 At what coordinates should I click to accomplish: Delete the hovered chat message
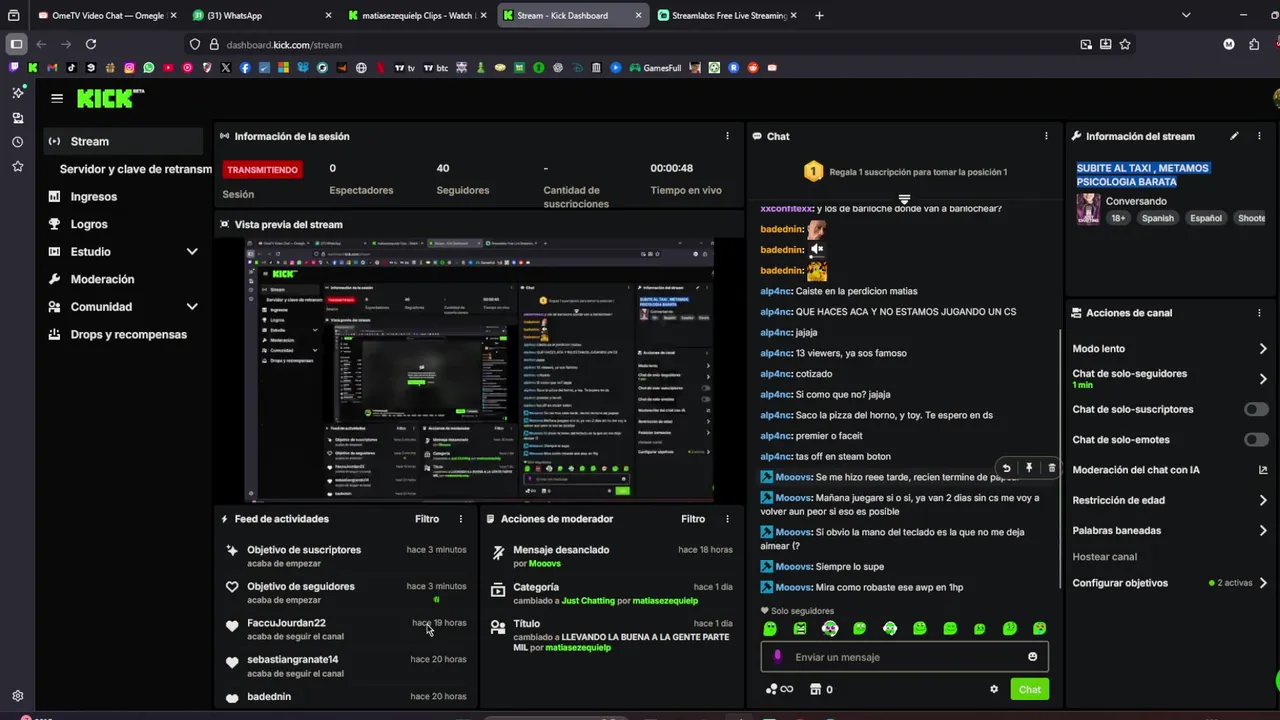1051,468
